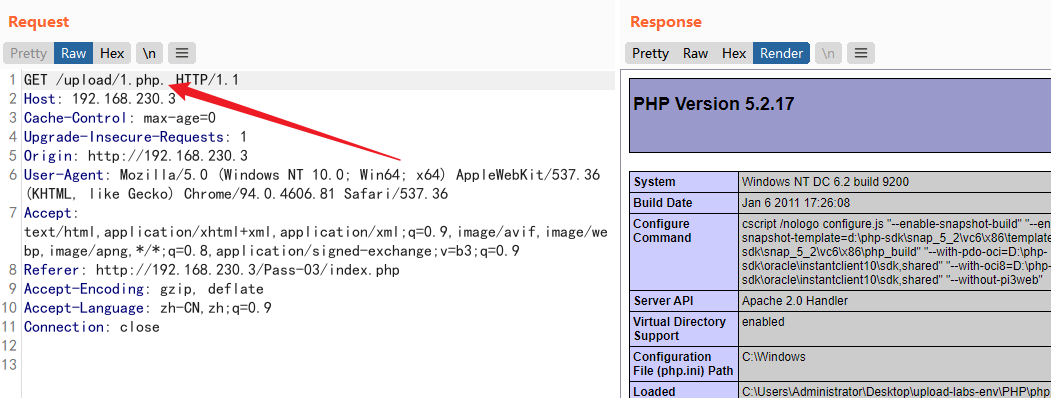Screen dimensions: 1051x398
Task: Switch Response view to Pretty tab
Action: 650,53
